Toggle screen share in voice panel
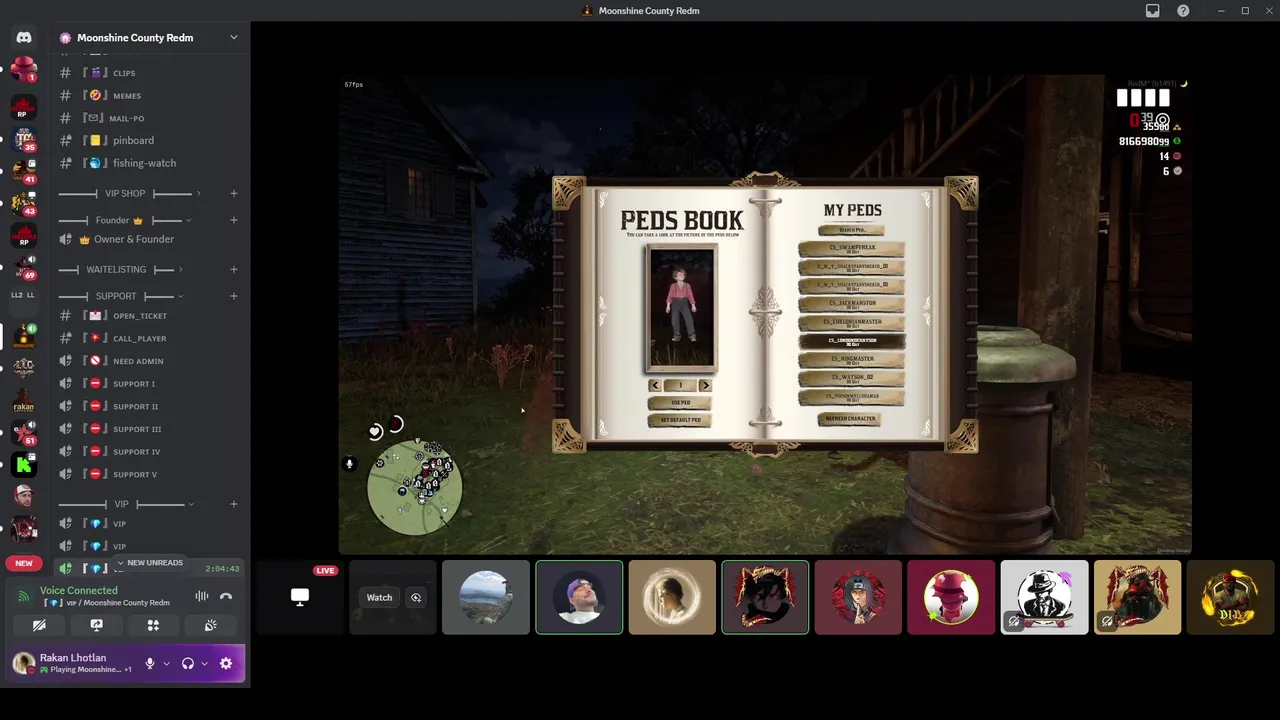The image size is (1280, 720). tap(96, 625)
